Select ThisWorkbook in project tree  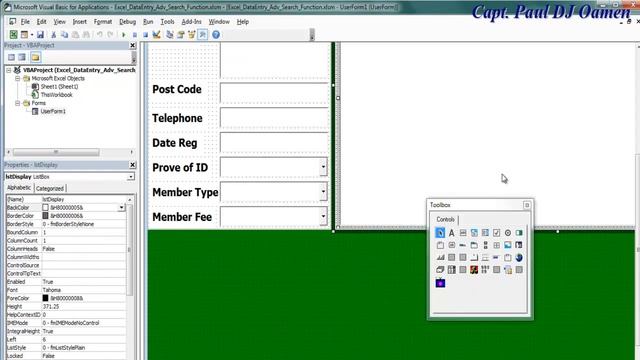click(x=56, y=95)
